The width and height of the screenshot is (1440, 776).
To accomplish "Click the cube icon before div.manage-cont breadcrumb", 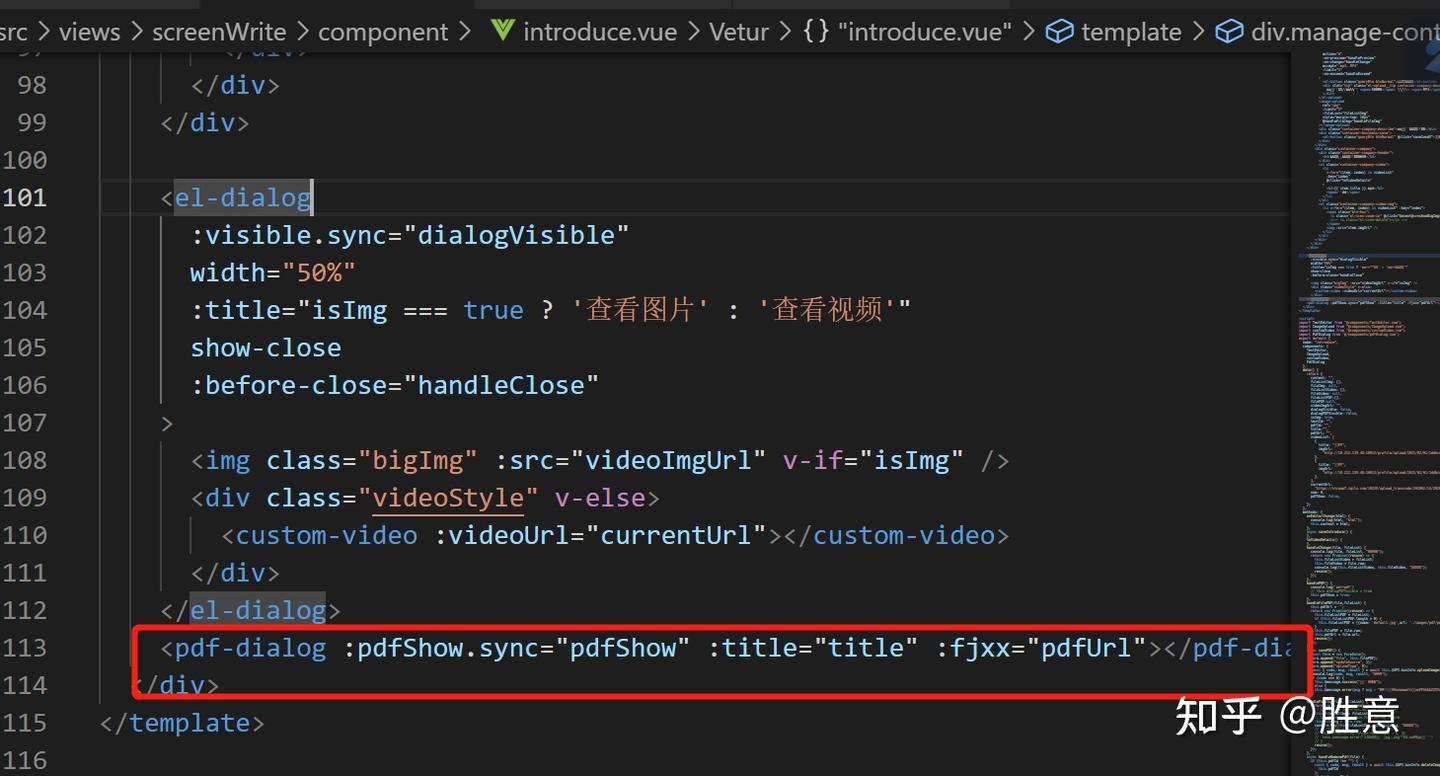I will click(1229, 31).
